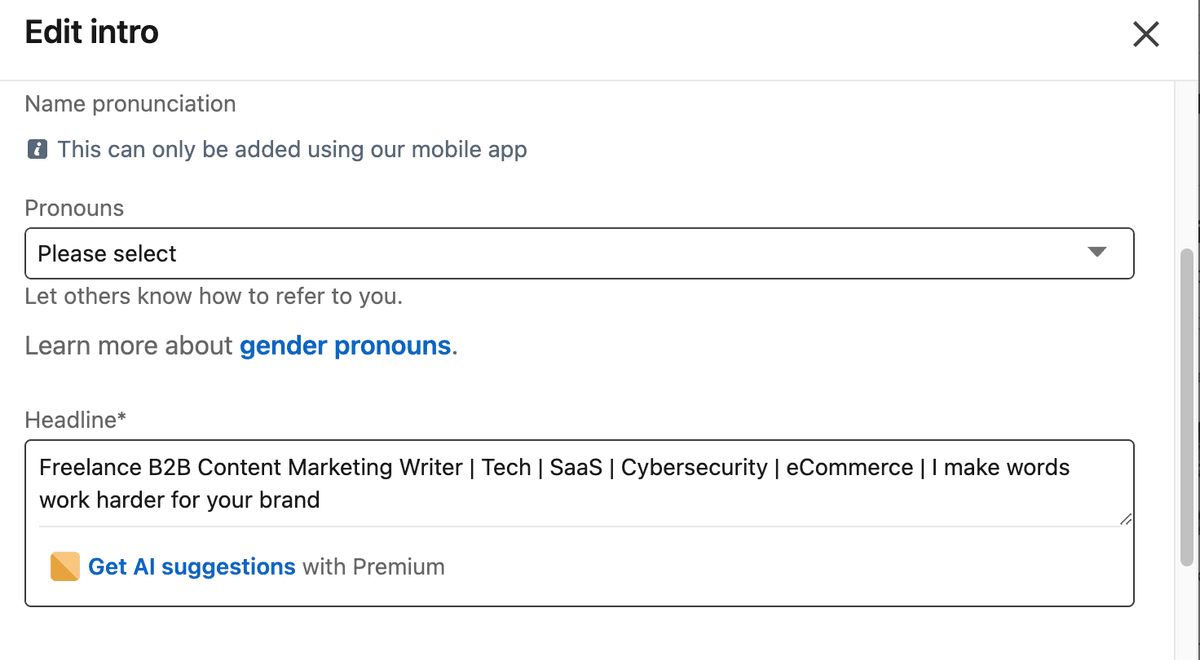Click the Pronouns field label

tap(74, 208)
